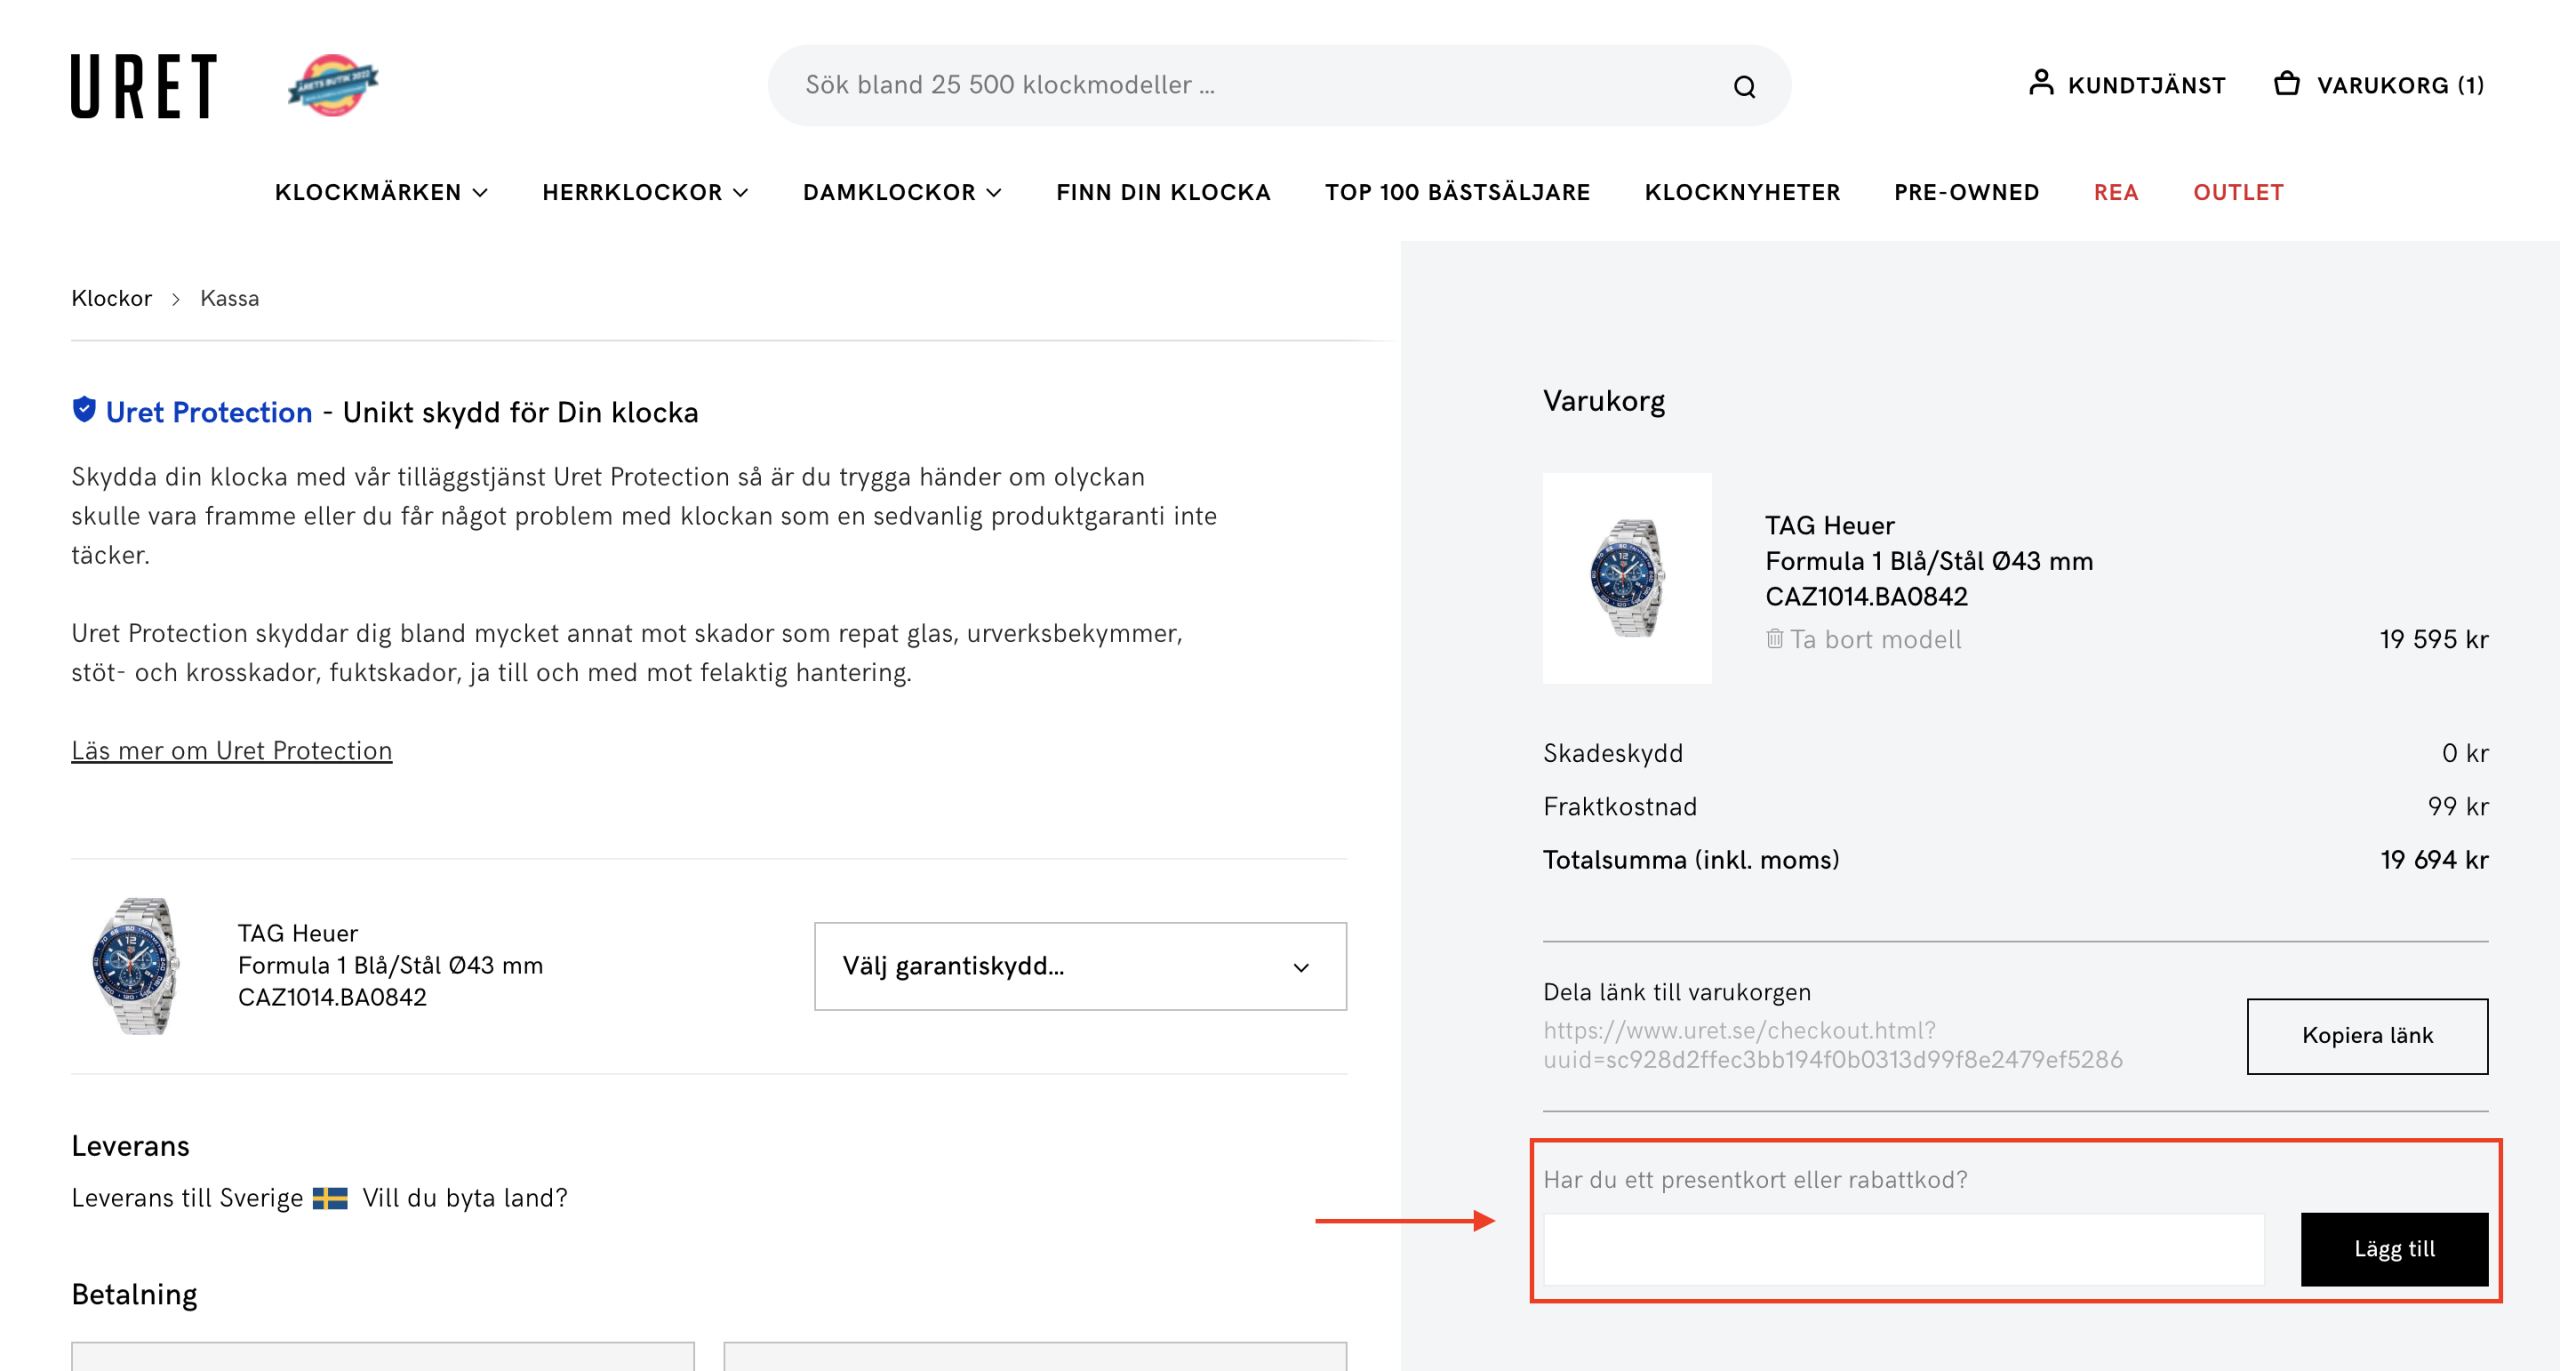Open Finn din klocka
Image resolution: width=2560 pixels, height=1371 pixels.
point(1163,192)
